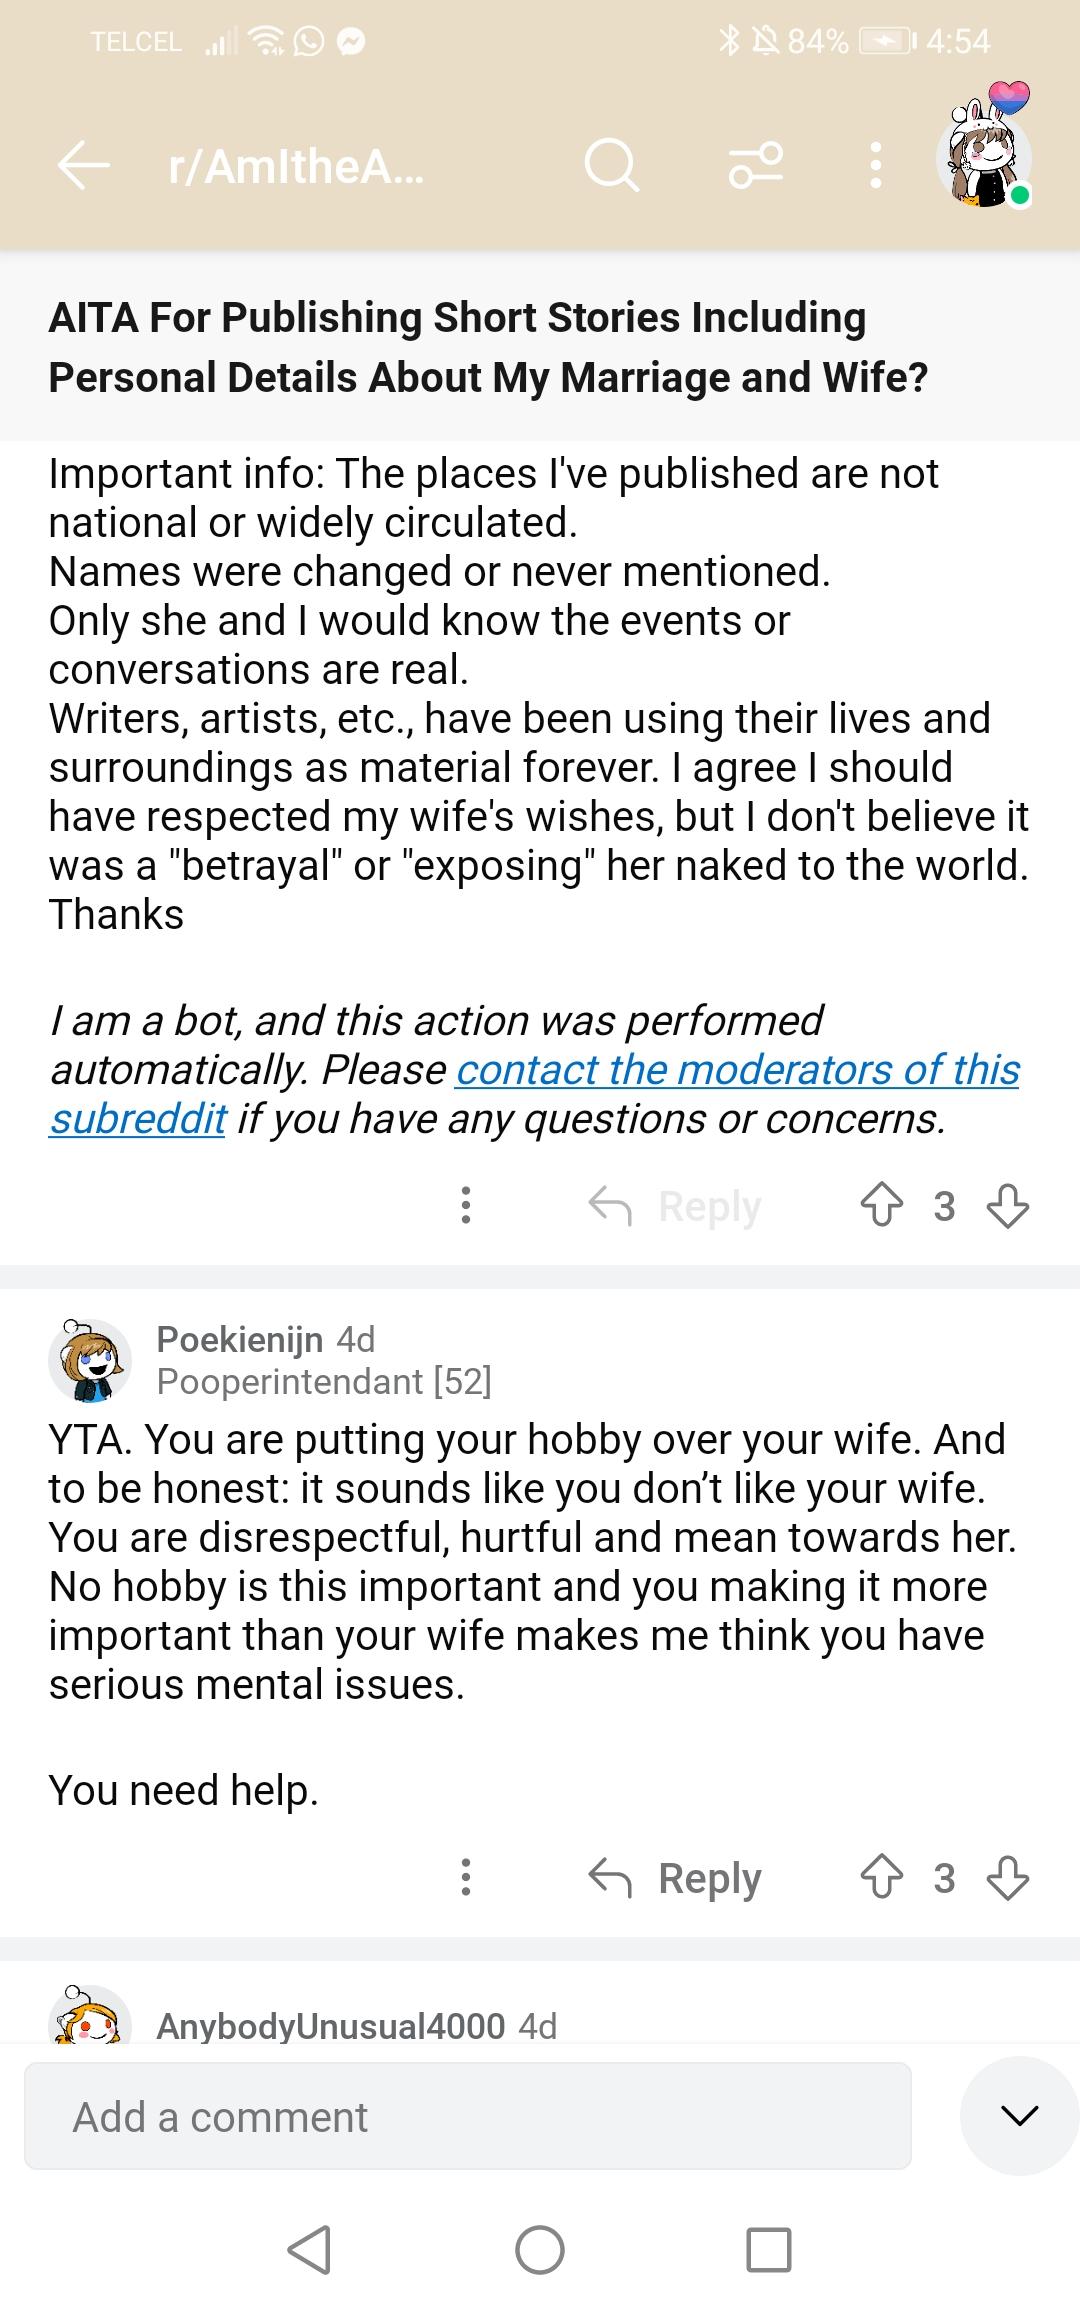This screenshot has height=2312, width=1080.
Task: Upvote the bot's comment
Action: (881, 1206)
